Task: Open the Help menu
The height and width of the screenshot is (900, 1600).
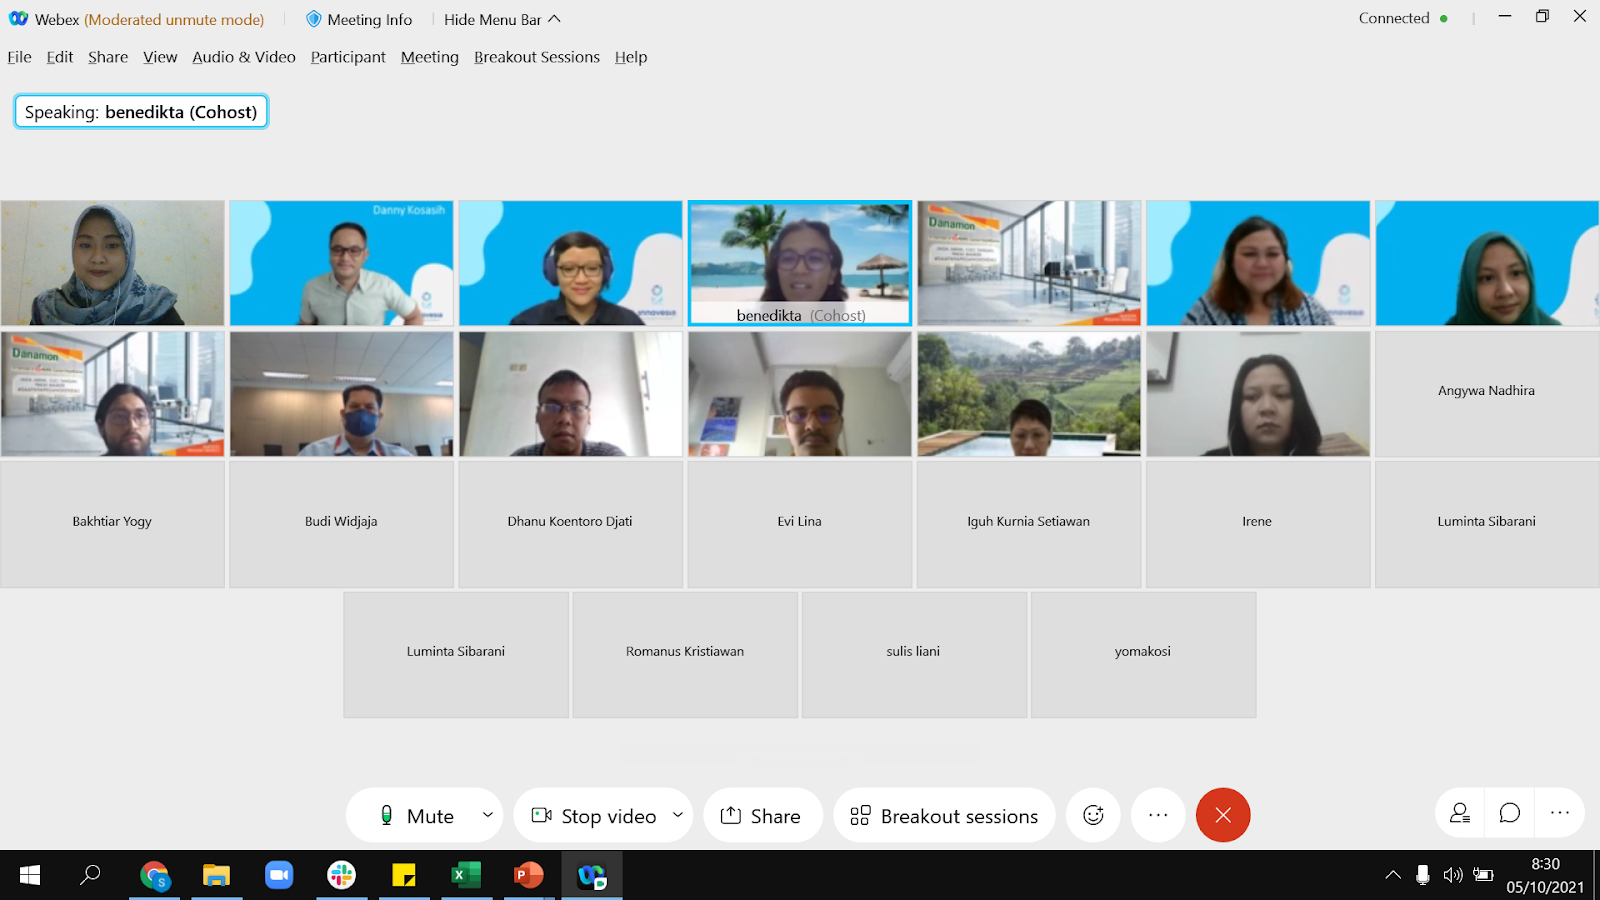Action: point(631,57)
